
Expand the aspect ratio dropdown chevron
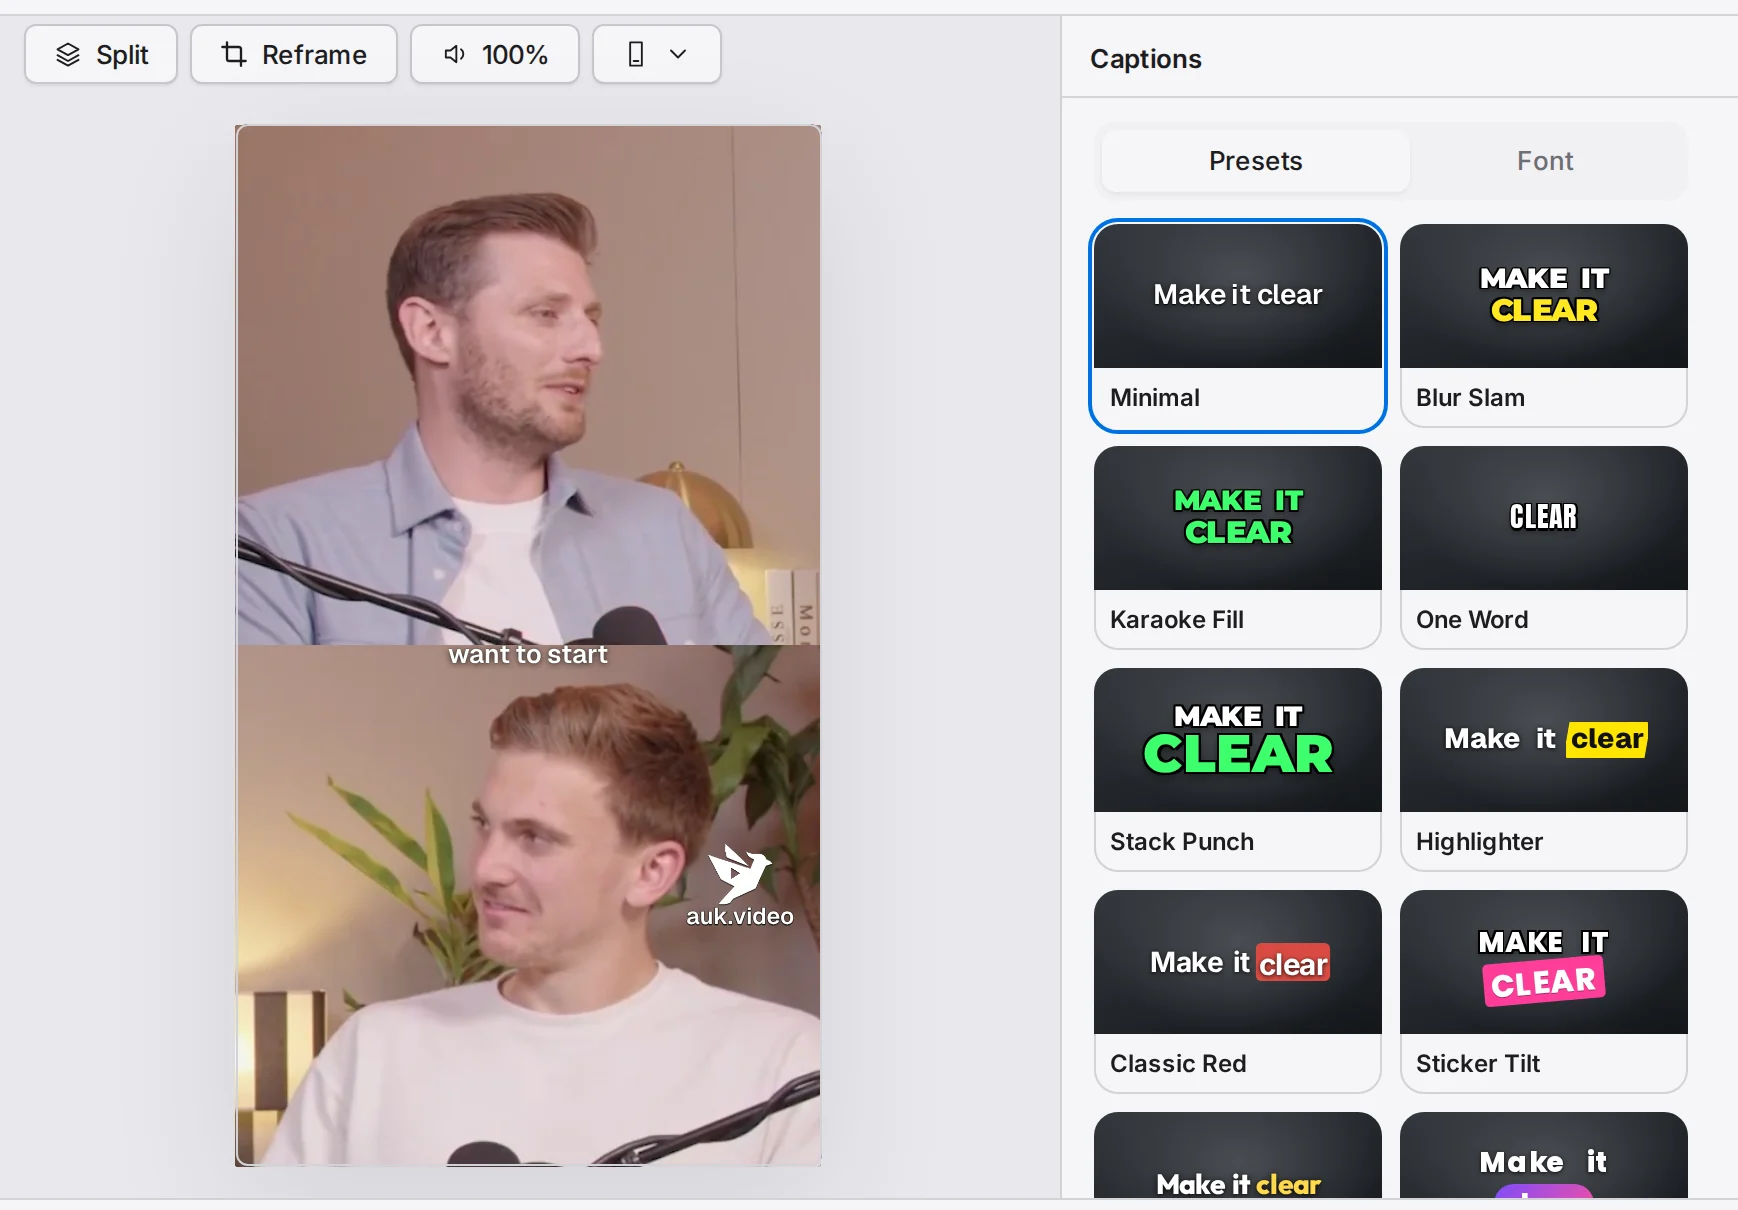[678, 54]
